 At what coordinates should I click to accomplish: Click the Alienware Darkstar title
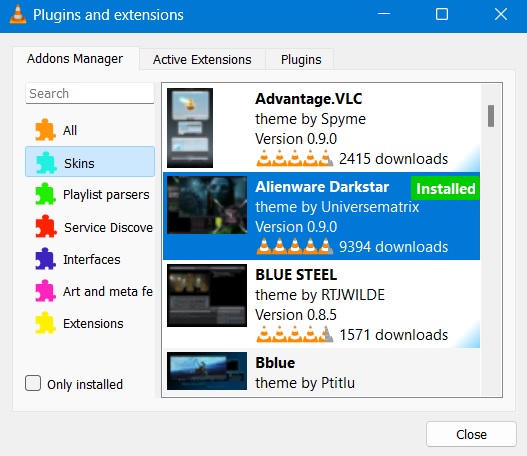pyautogui.click(x=322, y=187)
